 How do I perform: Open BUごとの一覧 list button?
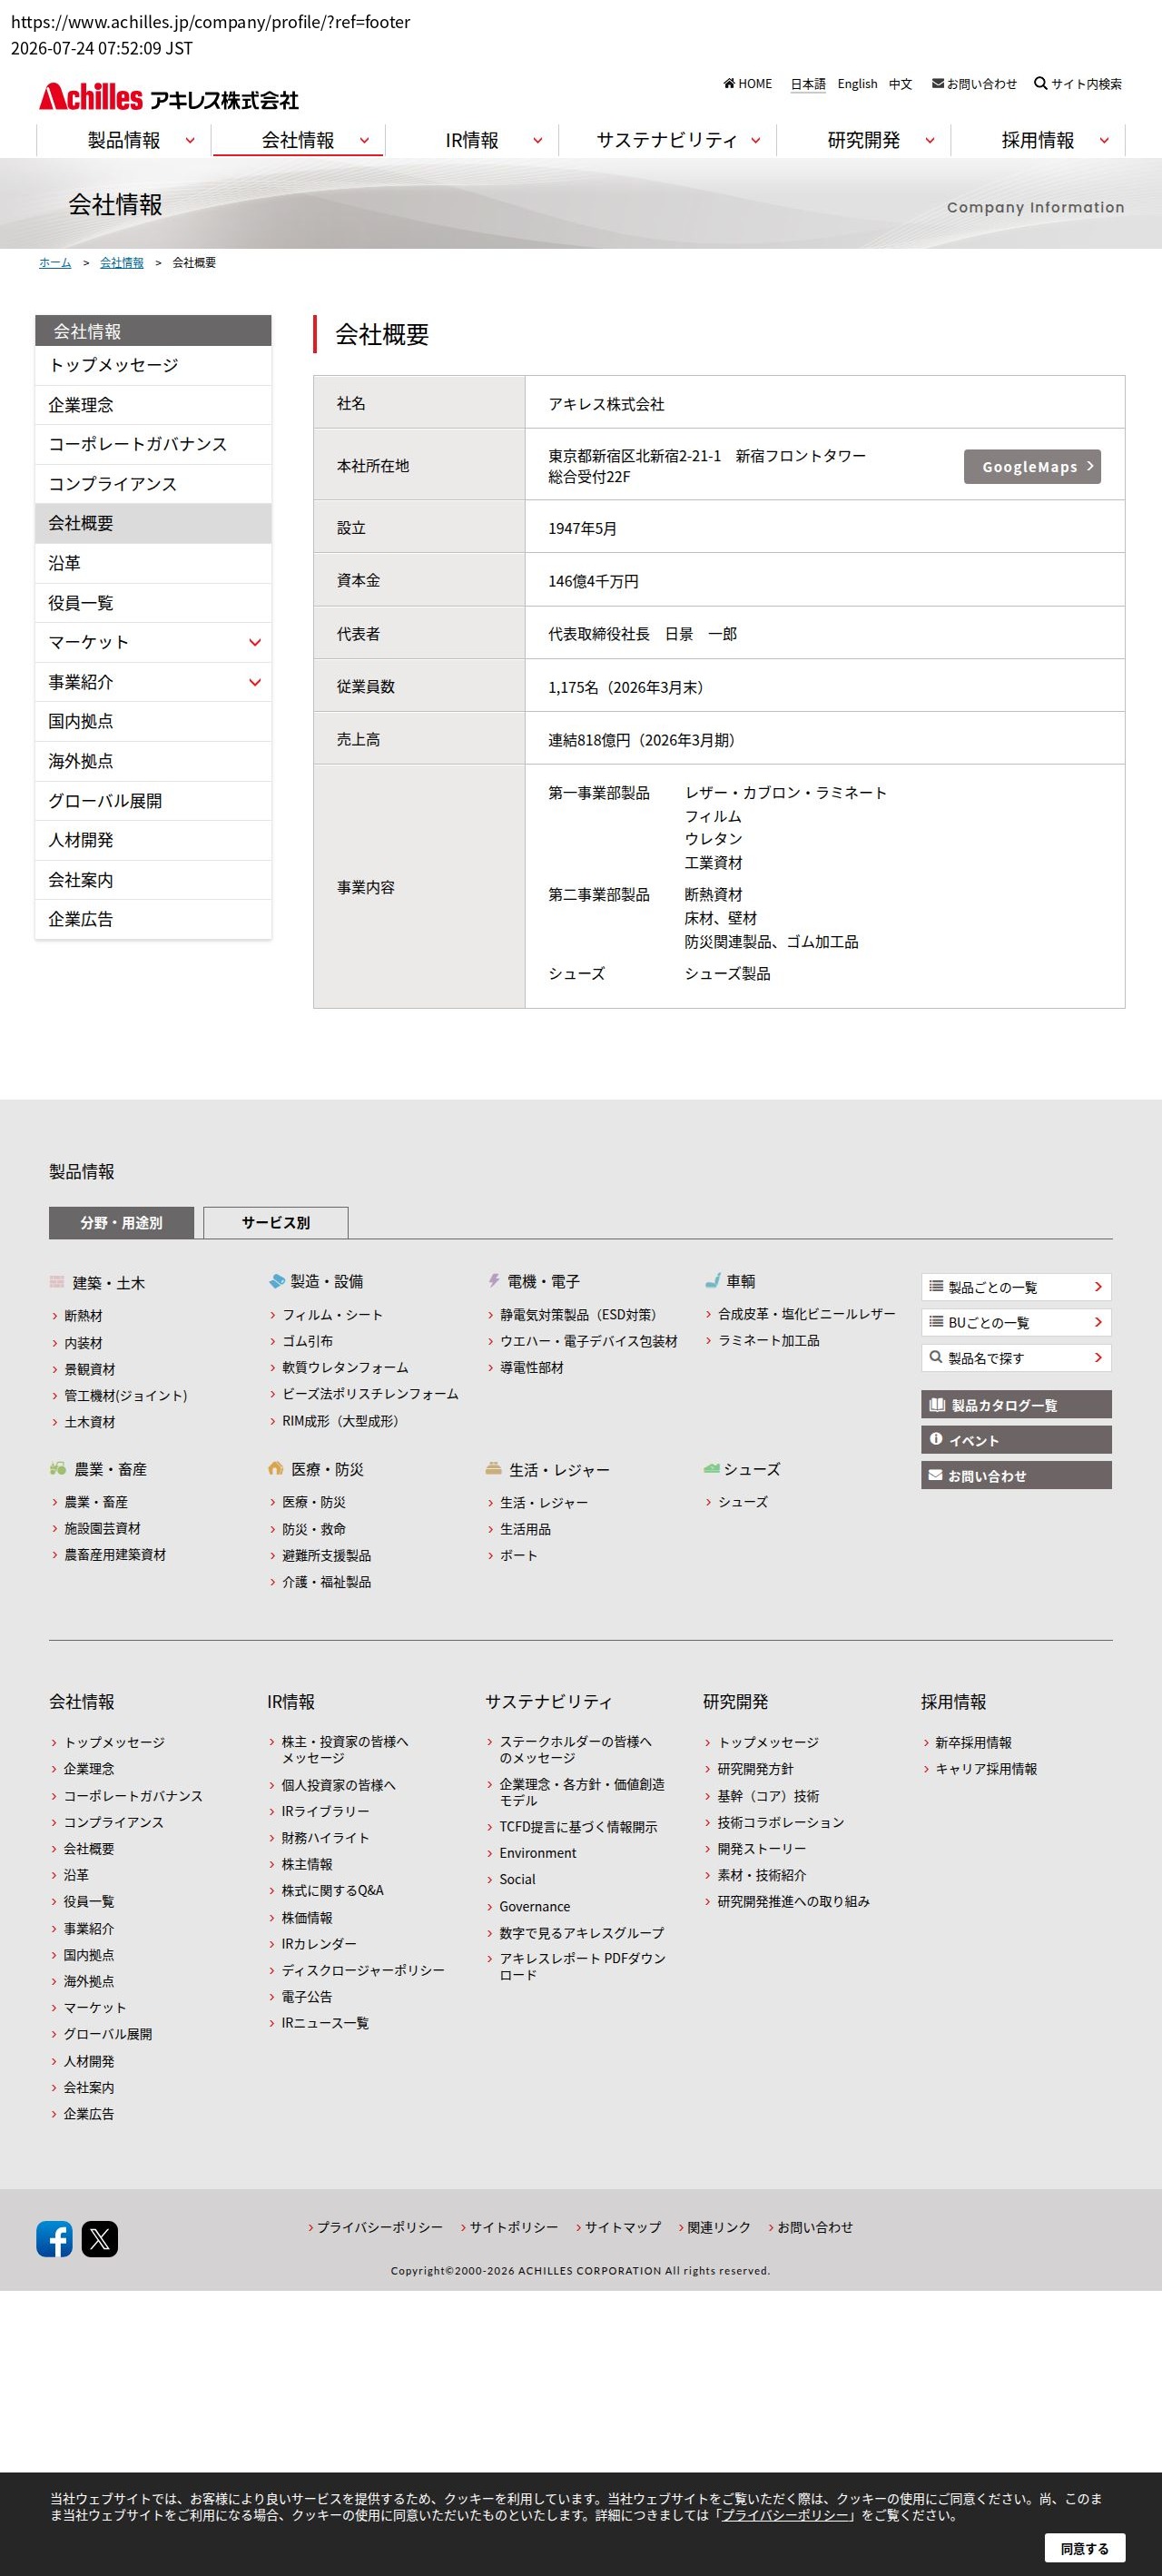(1016, 1322)
